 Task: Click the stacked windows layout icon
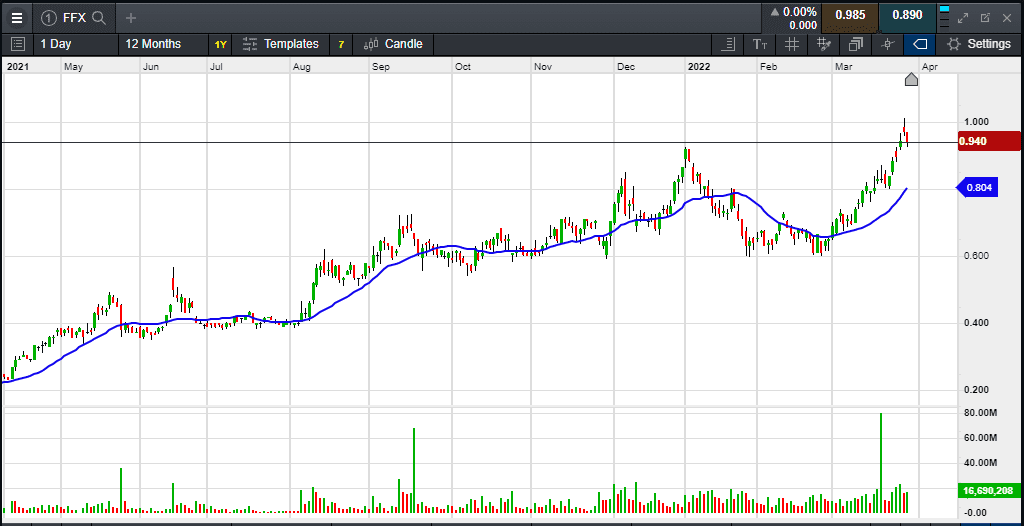click(856, 44)
